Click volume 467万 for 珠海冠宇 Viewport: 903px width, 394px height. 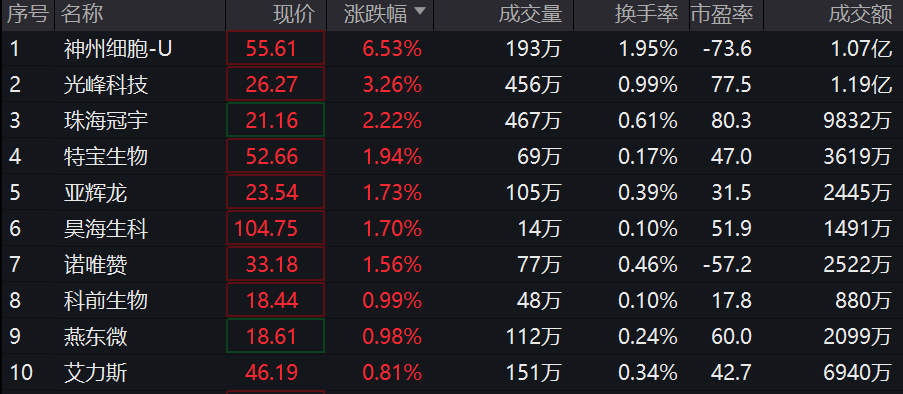[x=533, y=120]
